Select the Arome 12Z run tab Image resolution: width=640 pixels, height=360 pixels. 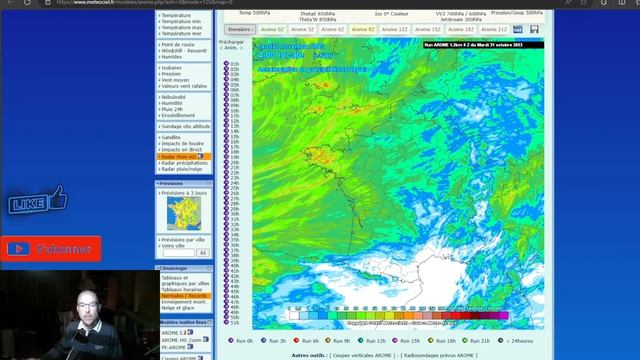[x=395, y=29]
